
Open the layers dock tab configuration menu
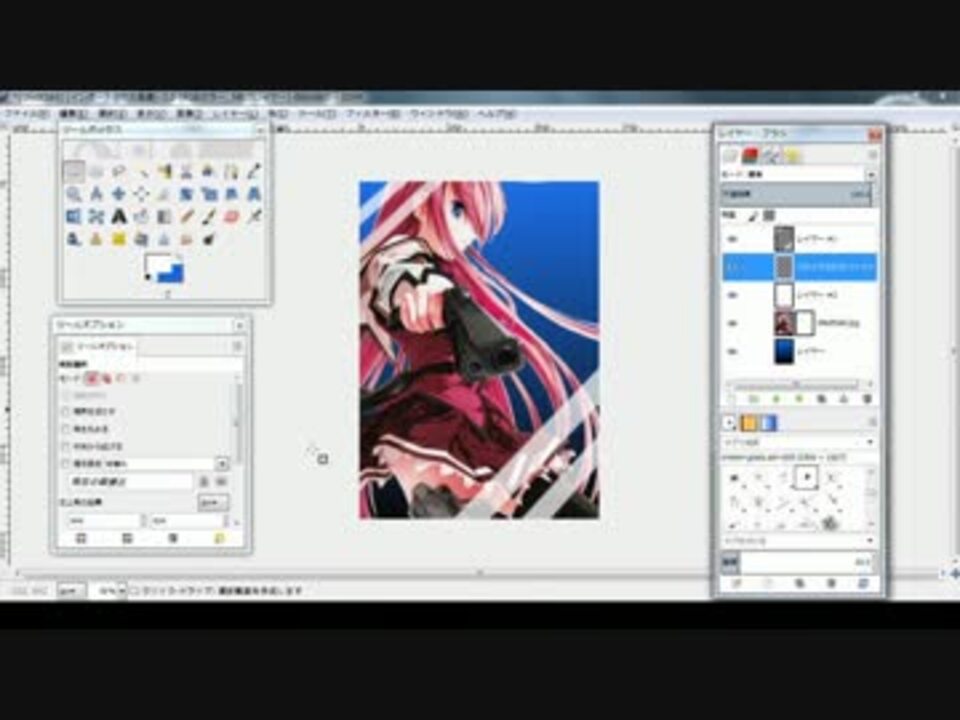click(x=872, y=156)
